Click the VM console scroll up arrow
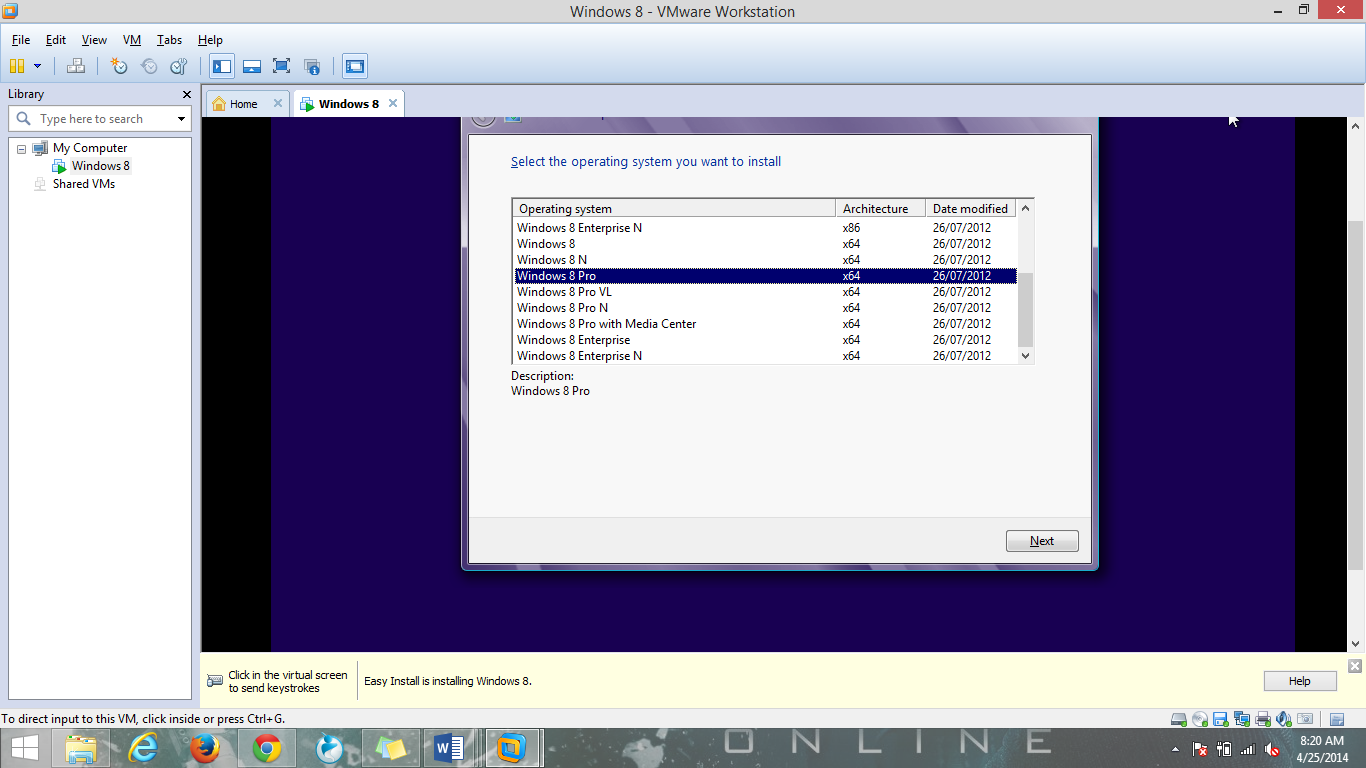The width and height of the screenshot is (1366, 768). (x=1356, y=127)
